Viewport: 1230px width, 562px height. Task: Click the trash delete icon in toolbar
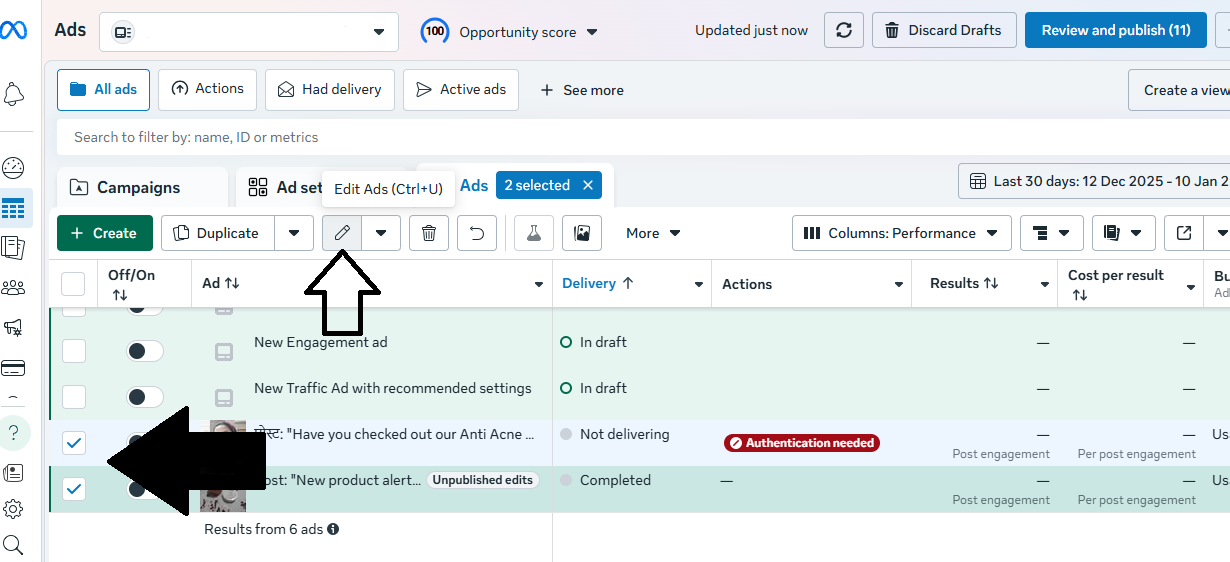[x=429, y=233]
